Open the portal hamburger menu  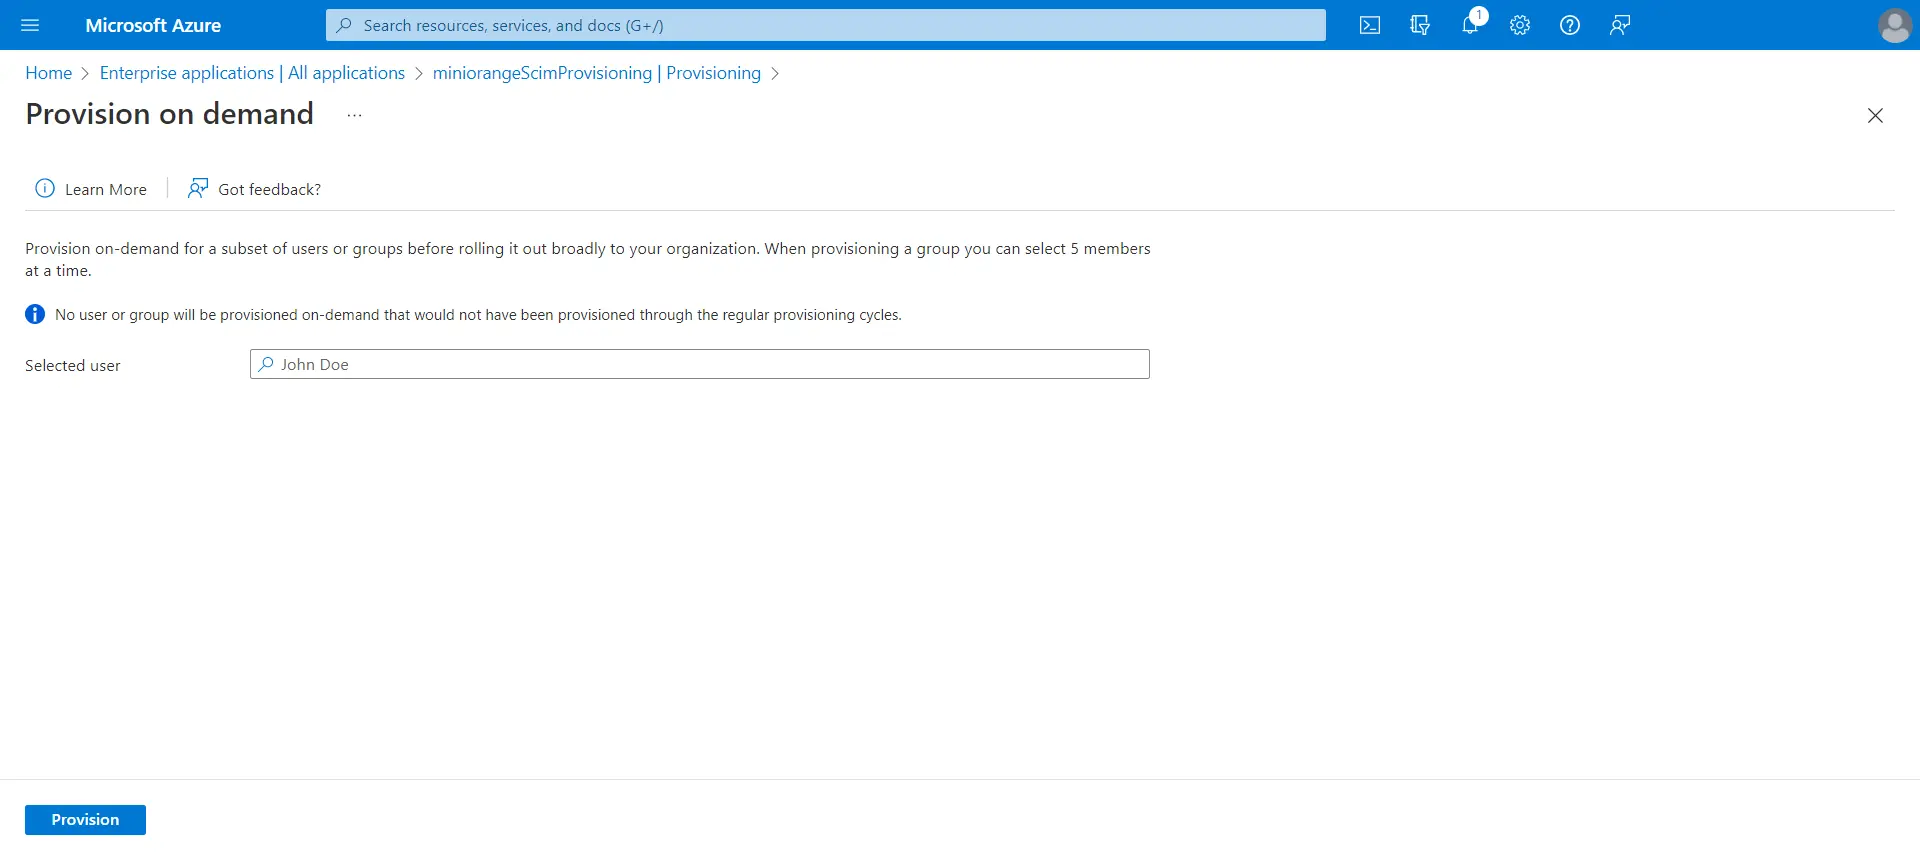(30, 25)
